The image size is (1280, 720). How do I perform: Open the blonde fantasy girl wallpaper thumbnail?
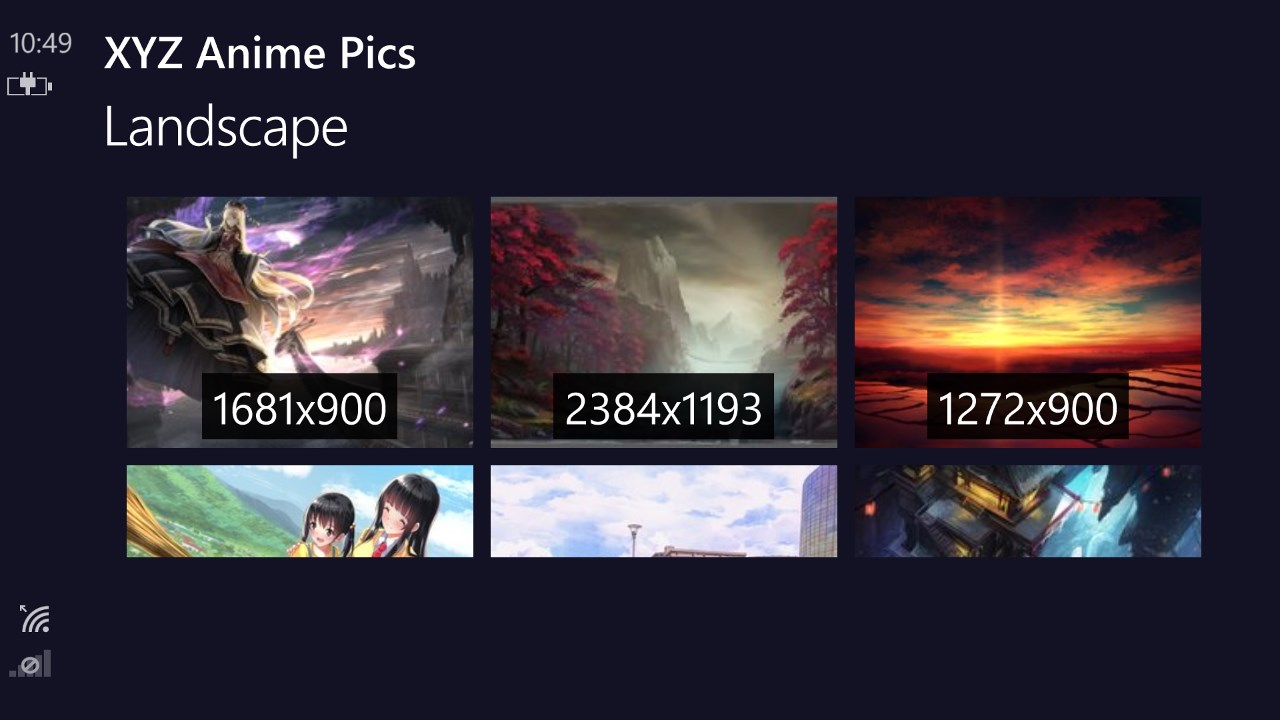(x=300, y=322)
